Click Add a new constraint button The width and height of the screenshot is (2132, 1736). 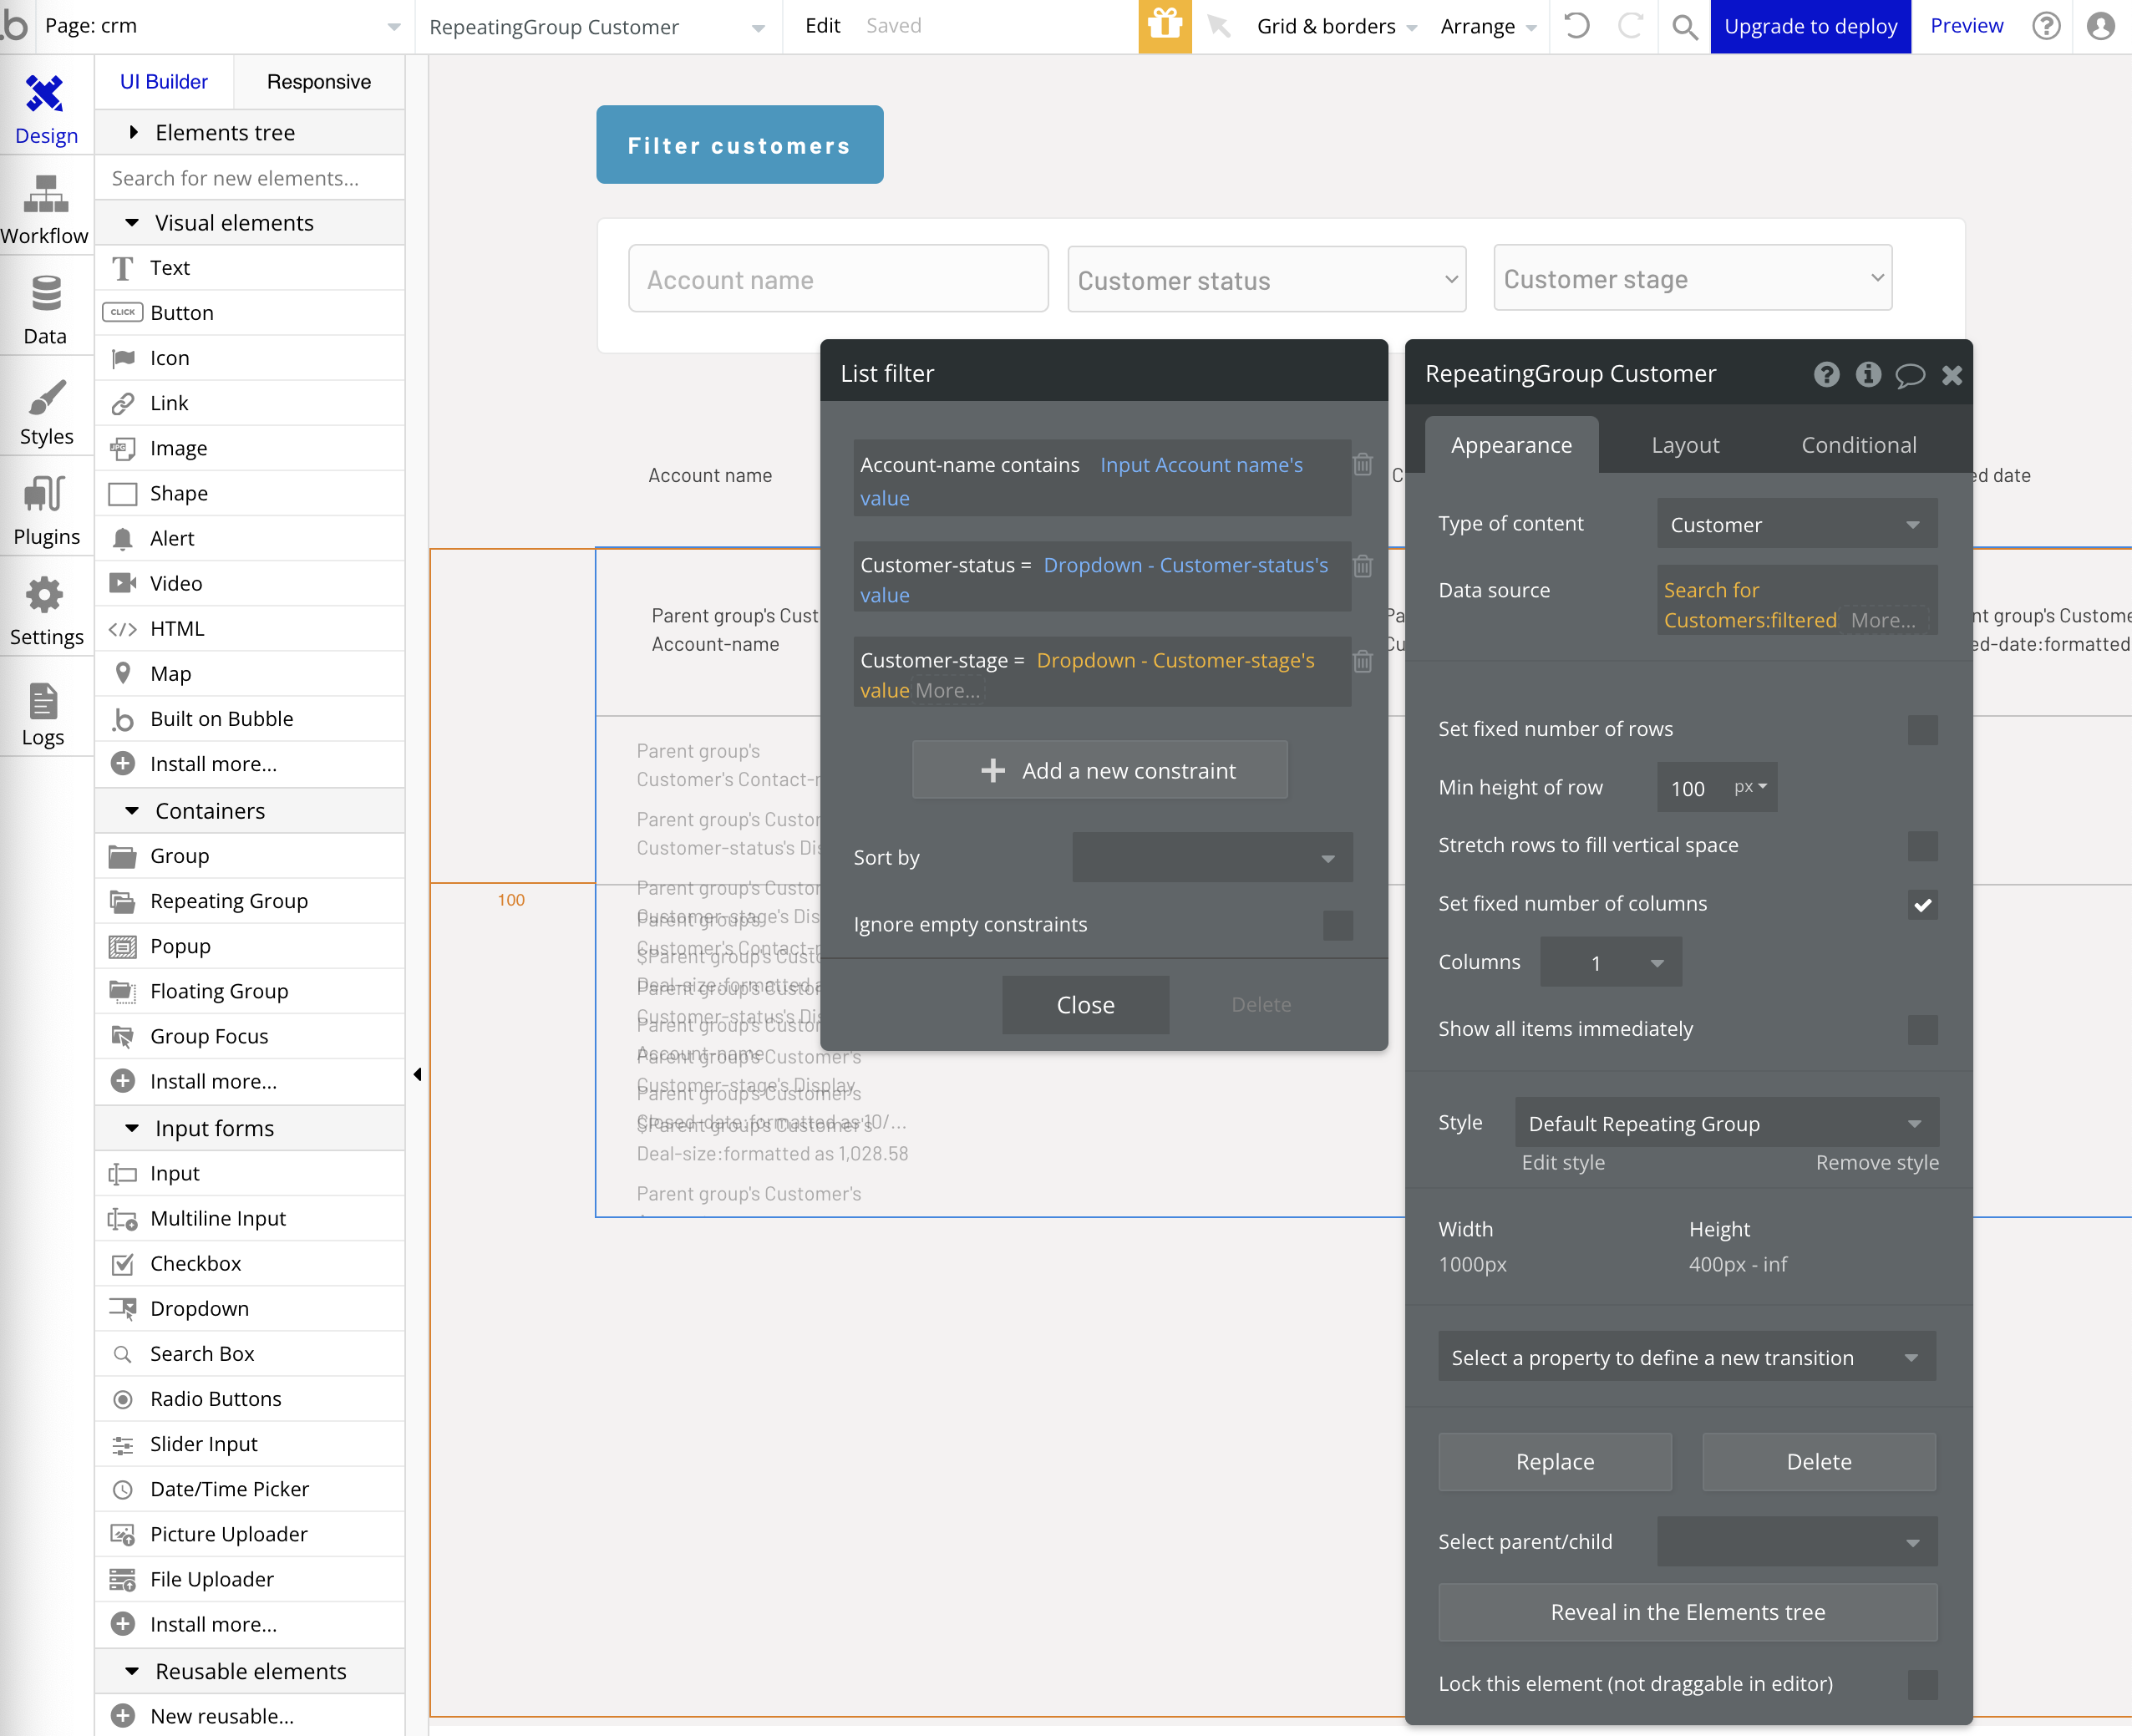click(1099, 771)
